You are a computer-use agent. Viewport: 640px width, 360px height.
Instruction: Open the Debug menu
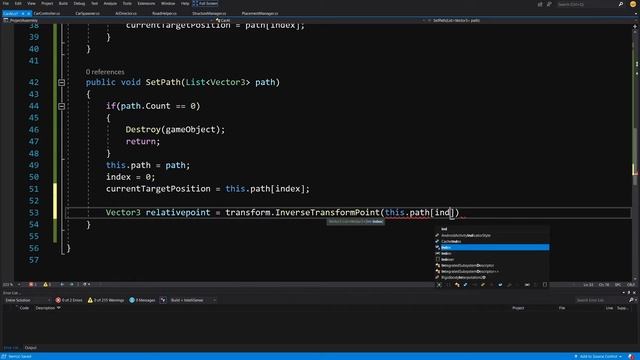(79, 3)
